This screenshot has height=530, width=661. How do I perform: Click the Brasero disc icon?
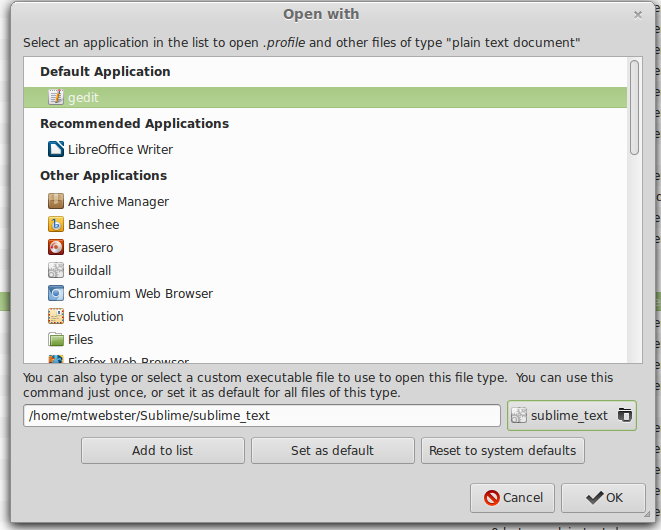tap(56, 247)
